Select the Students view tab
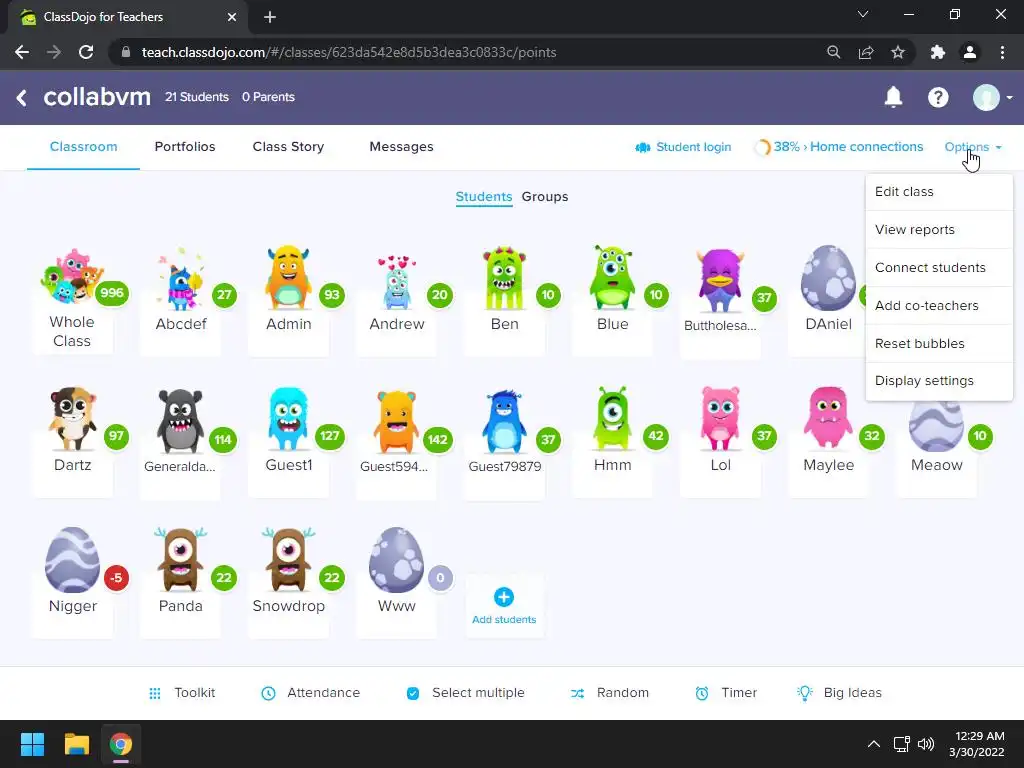1024x768 pixels. point(483,197)
